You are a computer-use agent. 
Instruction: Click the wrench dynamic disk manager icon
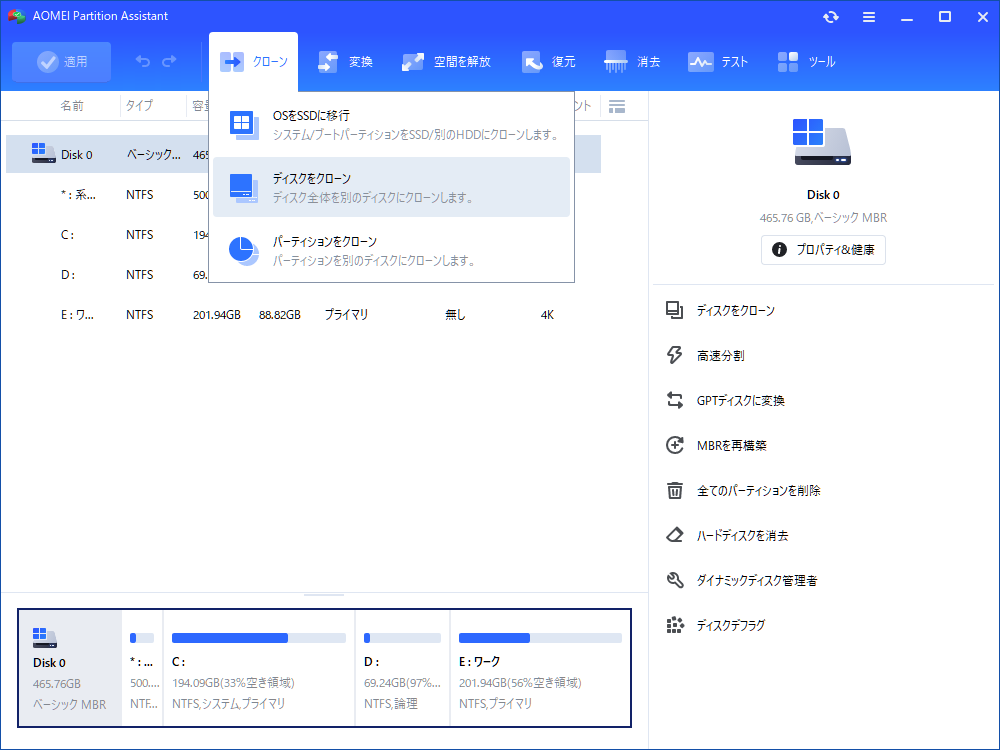675,580
